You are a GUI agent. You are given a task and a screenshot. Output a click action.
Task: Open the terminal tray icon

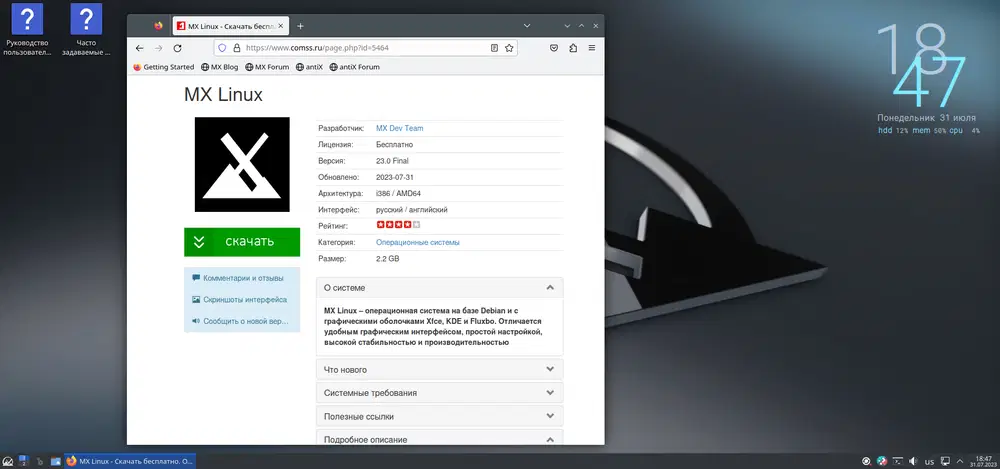[x=898, y=461]
